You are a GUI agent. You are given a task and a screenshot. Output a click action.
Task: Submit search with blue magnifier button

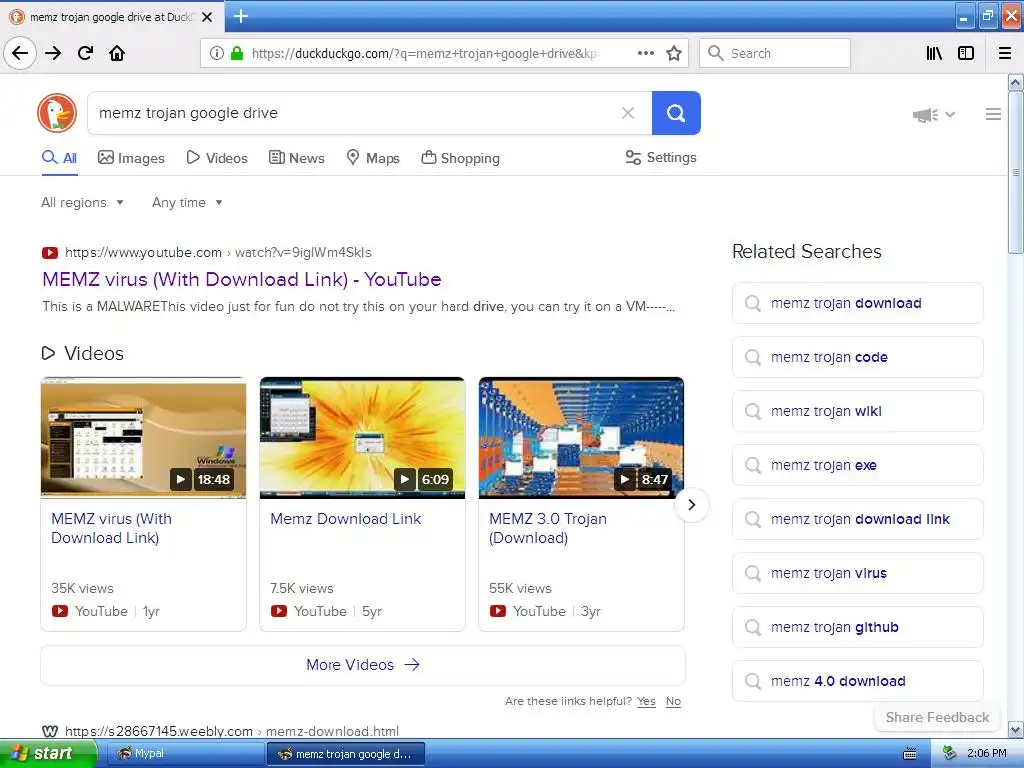[x=676, y=113]
